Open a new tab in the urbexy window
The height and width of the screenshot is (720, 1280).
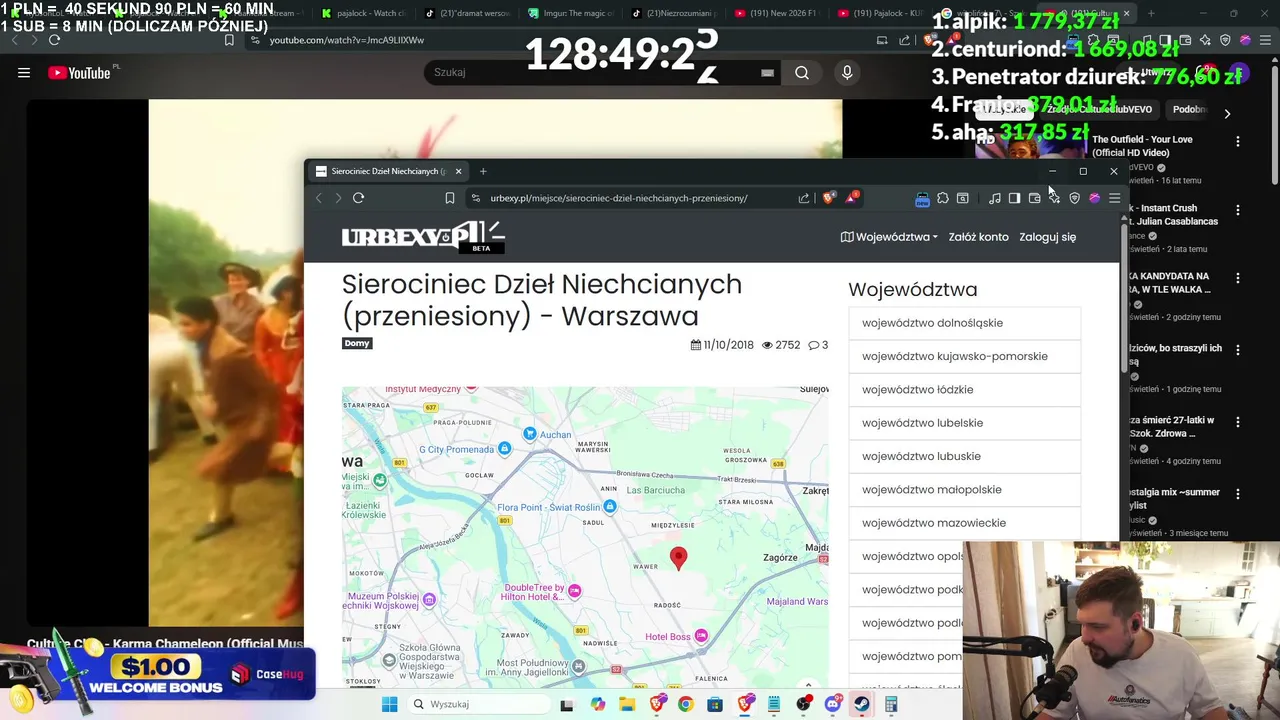pyautogui.click(x=483, y=171)
